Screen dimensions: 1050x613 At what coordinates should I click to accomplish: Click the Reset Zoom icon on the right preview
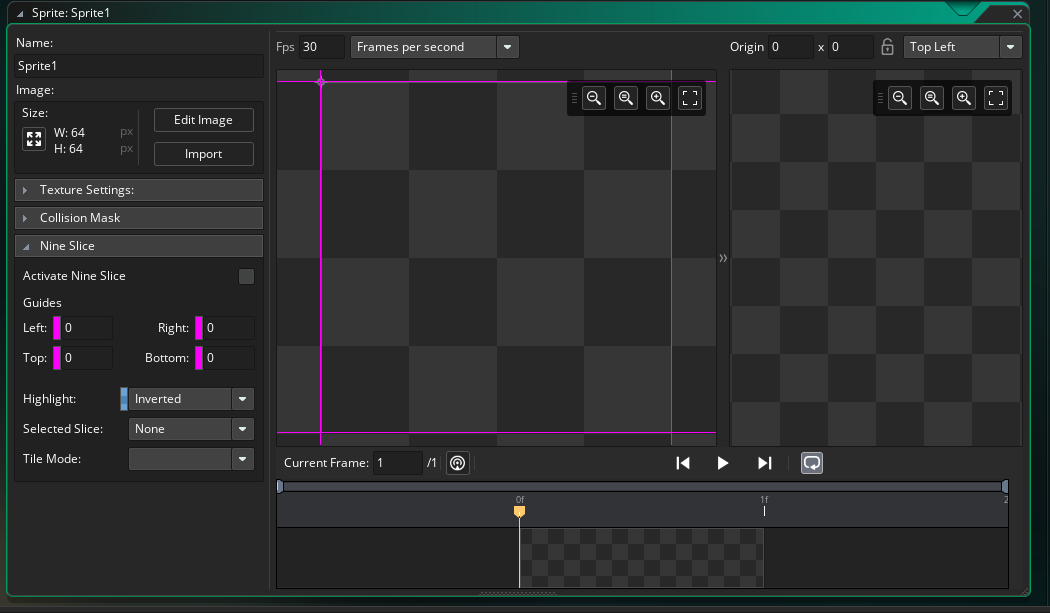click(x=931, y=97)
